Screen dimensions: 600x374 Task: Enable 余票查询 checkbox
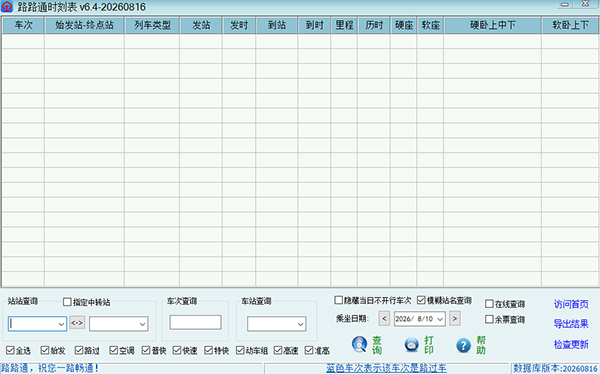tap(489, 319)
